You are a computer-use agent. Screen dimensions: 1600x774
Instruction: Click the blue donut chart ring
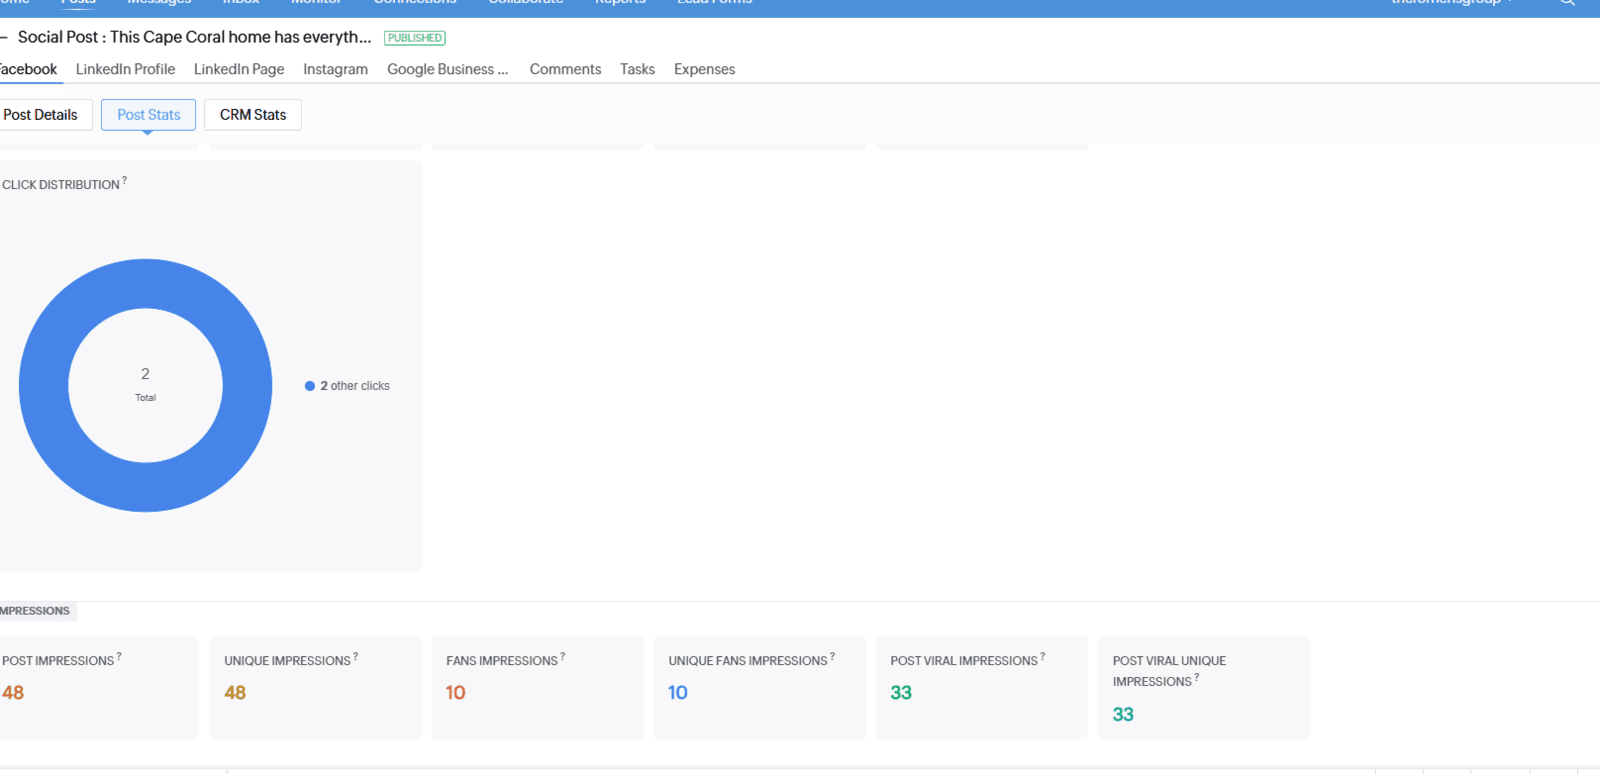point(45,386)
